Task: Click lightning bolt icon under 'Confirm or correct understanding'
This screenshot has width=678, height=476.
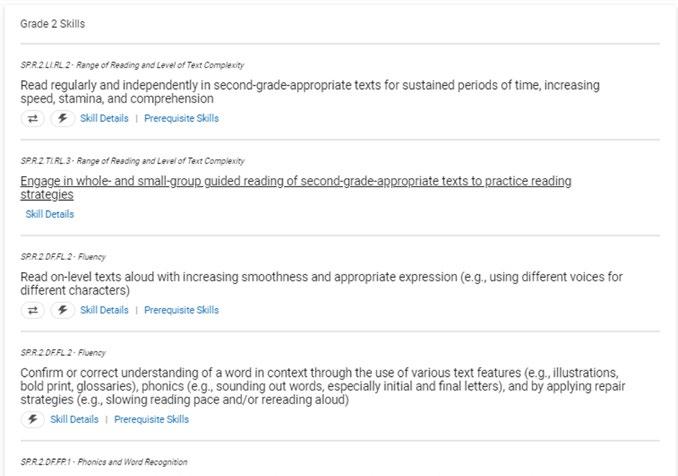Action: (x=33, y=419)
